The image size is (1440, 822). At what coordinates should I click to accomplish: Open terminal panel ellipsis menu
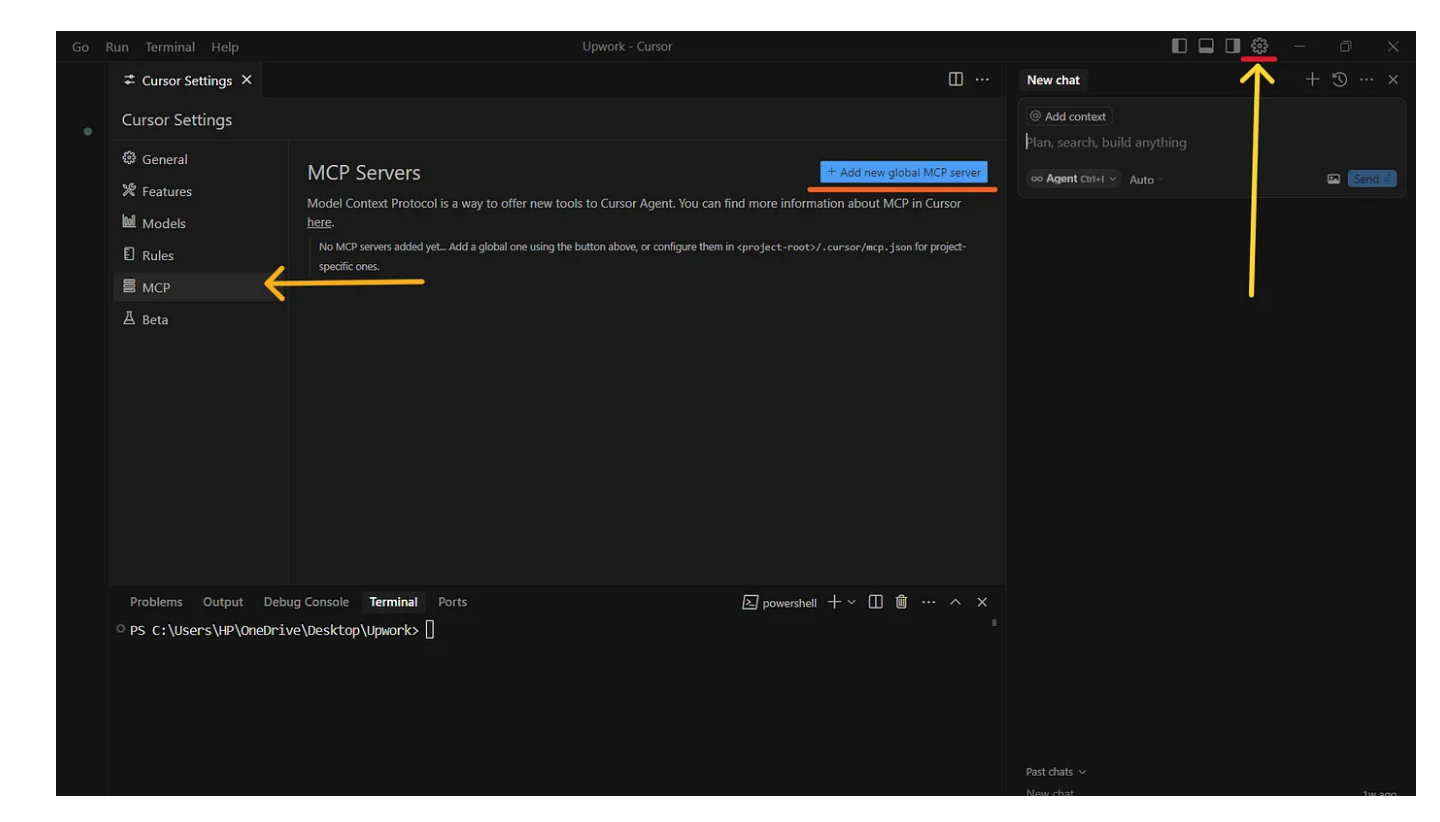[929, 602]
